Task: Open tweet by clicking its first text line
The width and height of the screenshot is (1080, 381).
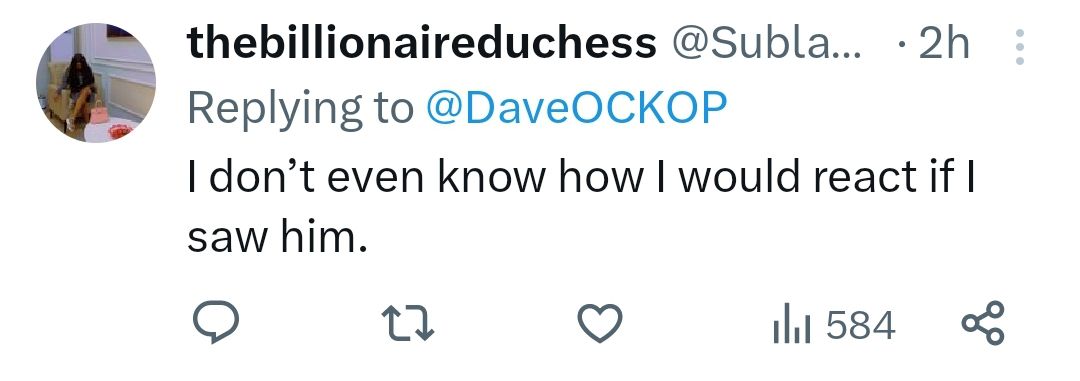Action: tap(581, 177)
